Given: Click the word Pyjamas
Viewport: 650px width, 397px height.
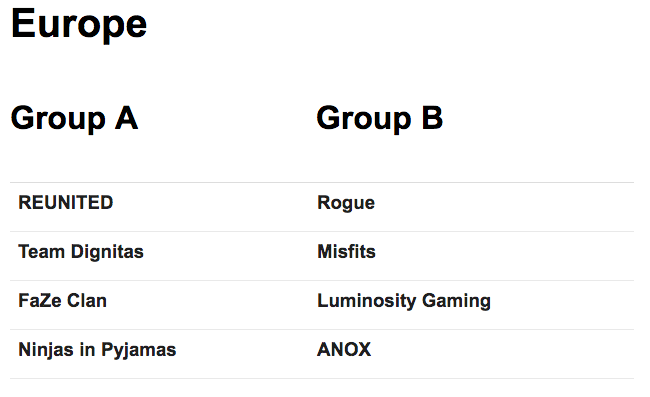Looking at the screenshot, I should (x=139, y=351).
